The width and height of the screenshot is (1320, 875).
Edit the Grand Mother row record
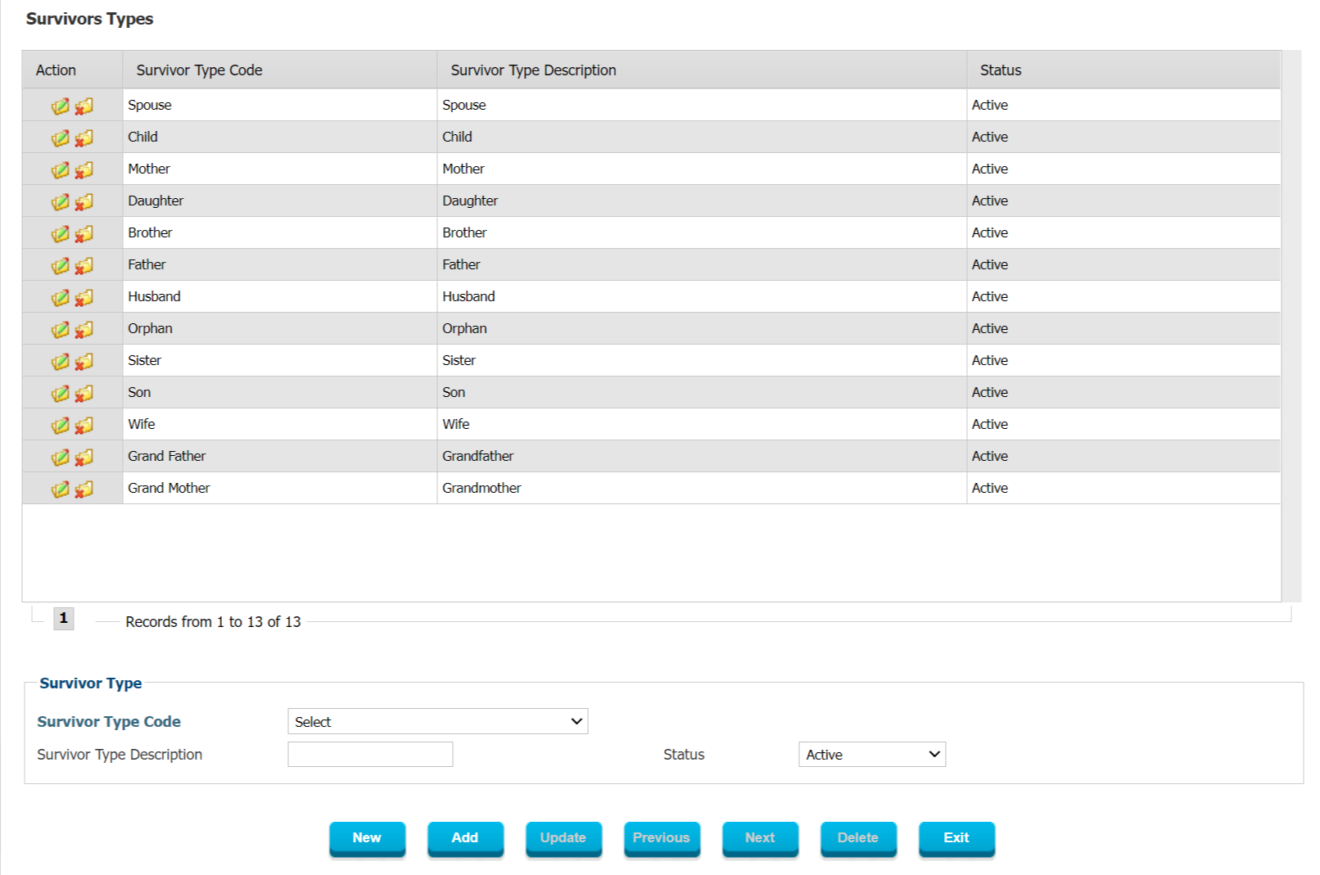coord(60,490)
